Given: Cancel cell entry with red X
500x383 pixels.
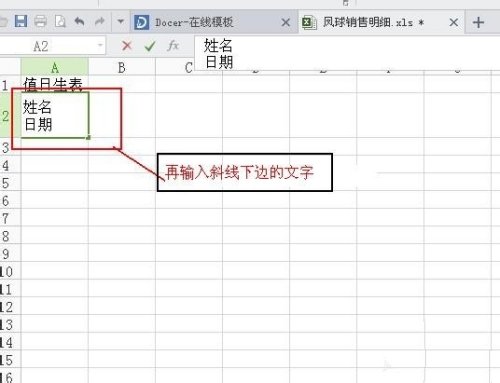Looking at the screenshot, I should click(127, 45).
